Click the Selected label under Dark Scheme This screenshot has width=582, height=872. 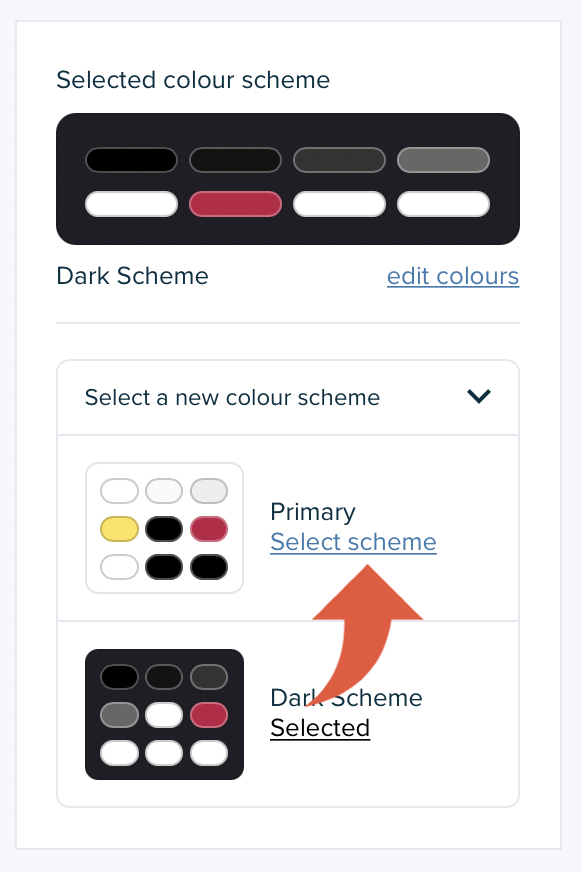320,728
